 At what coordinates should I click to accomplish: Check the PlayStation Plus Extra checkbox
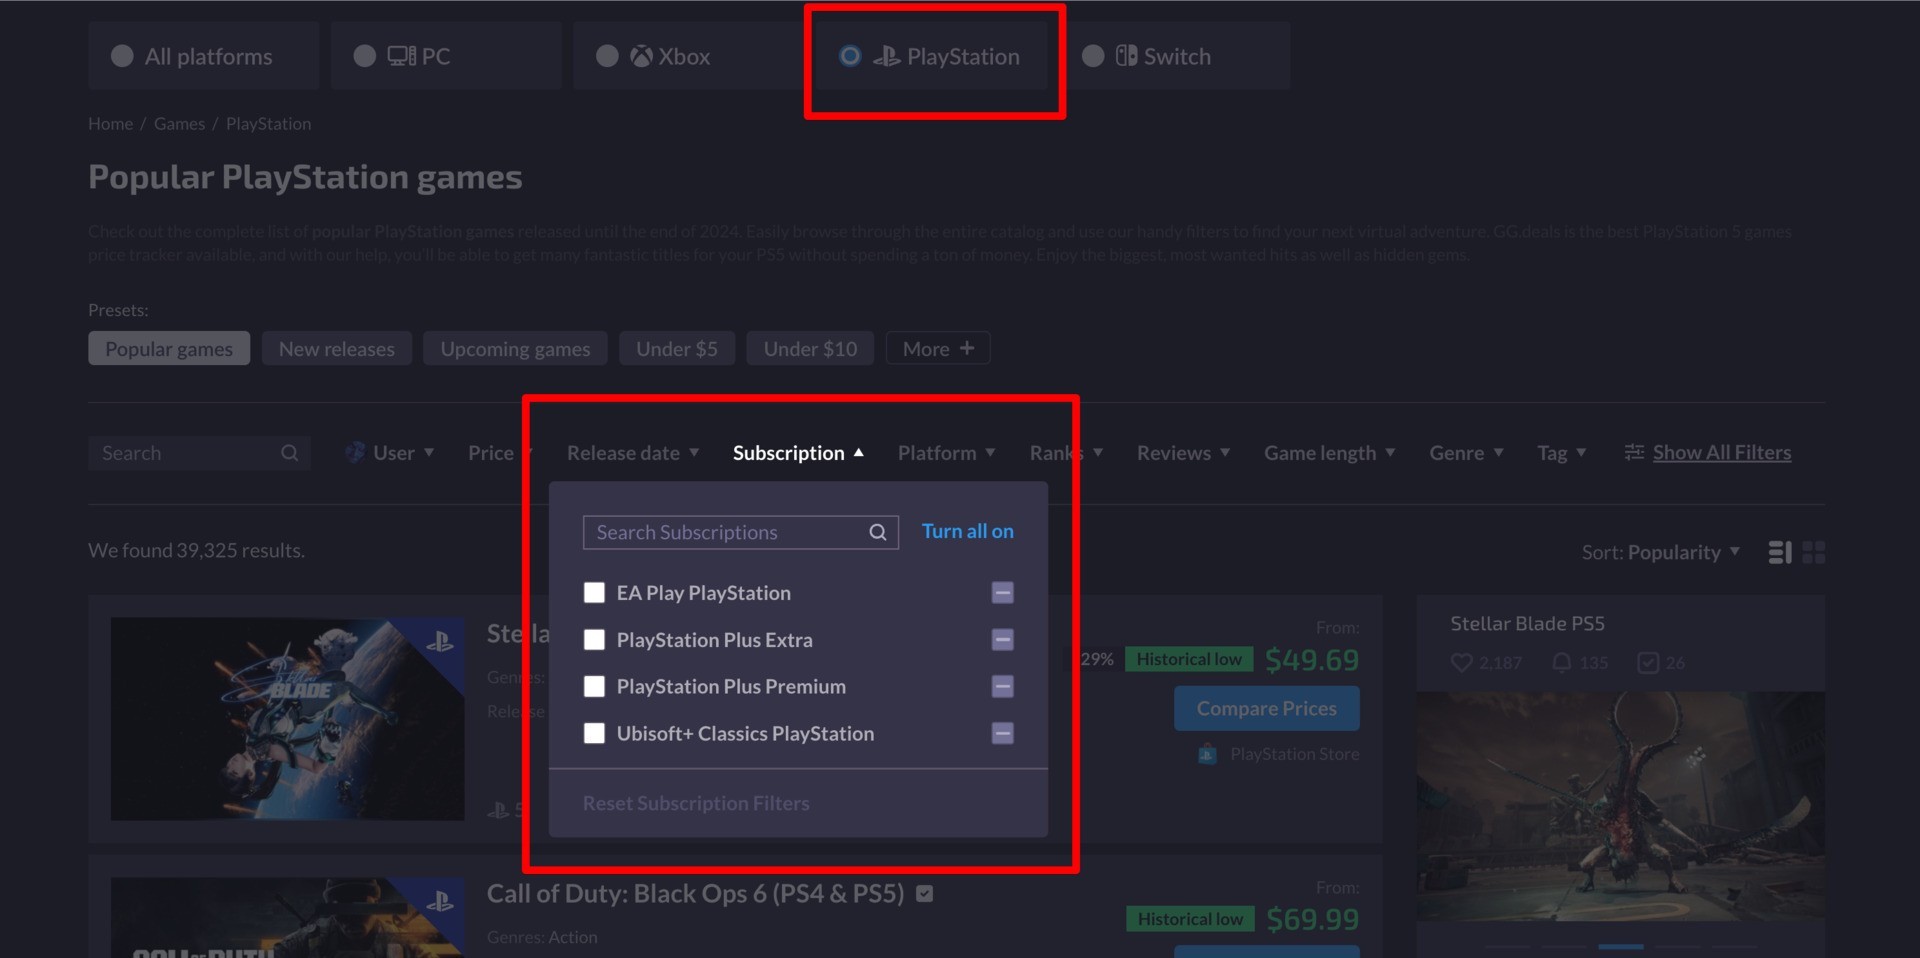594,640
